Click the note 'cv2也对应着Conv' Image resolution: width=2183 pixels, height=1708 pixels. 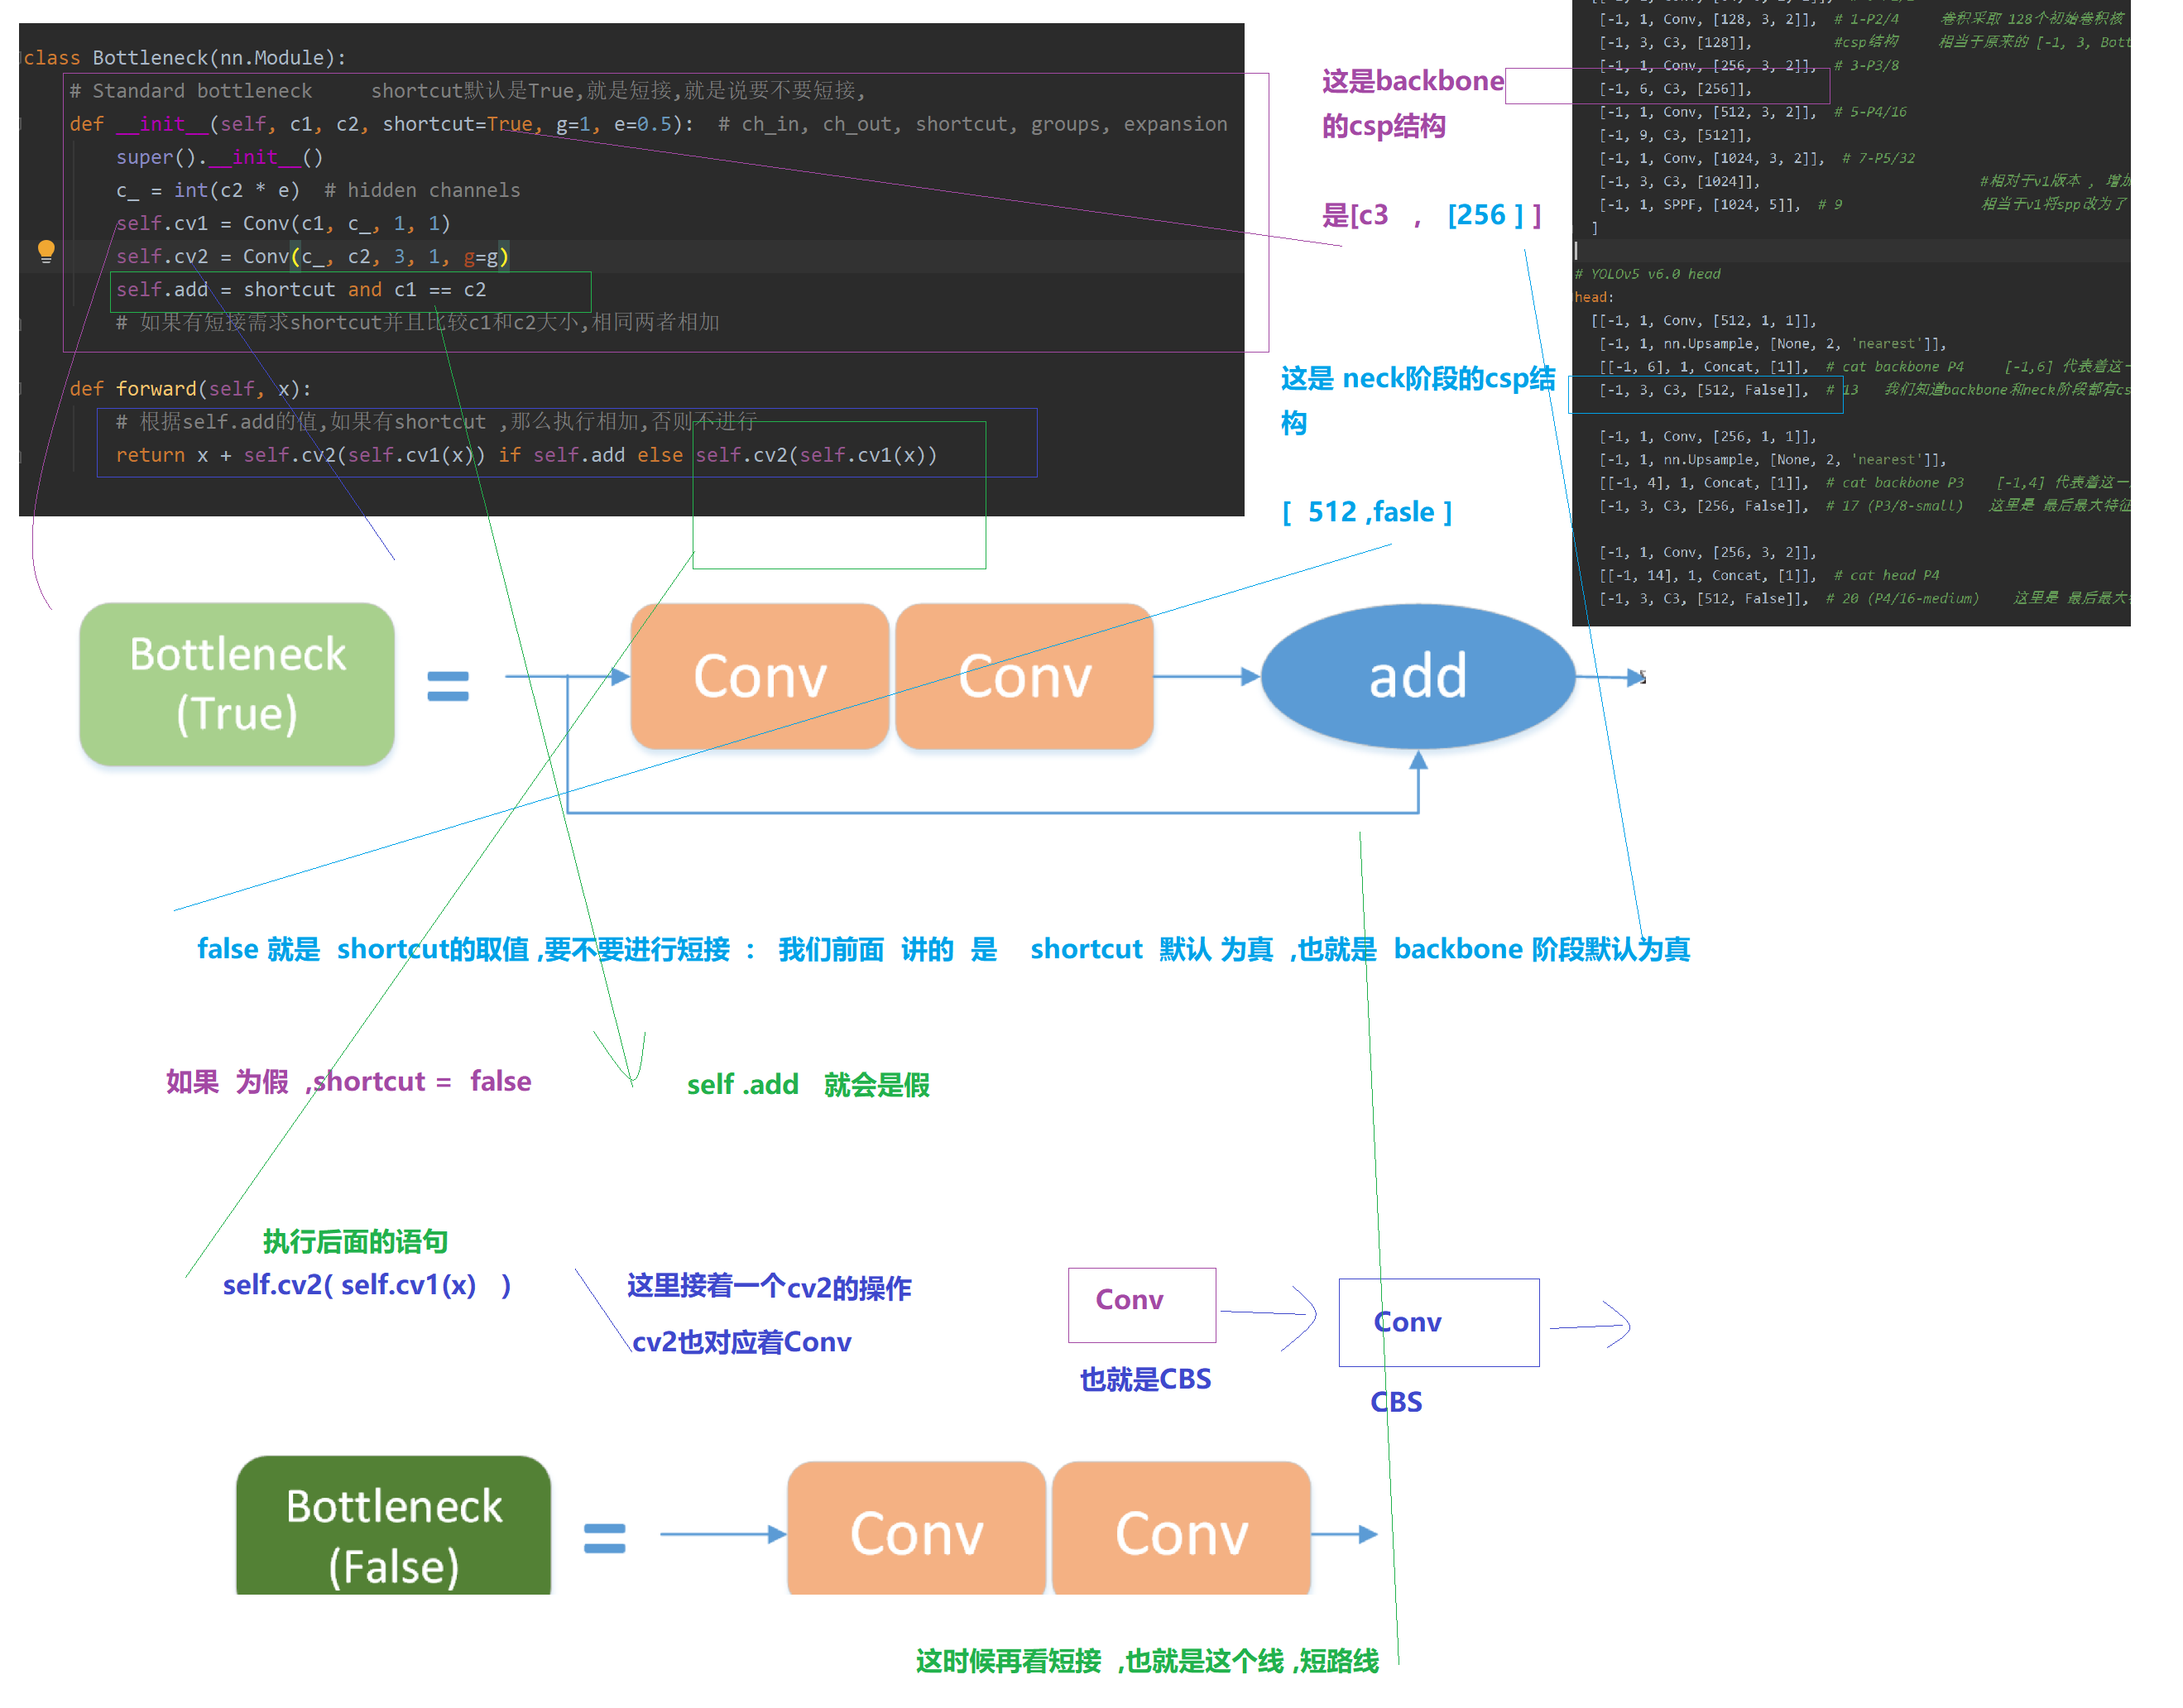pos(741,1341)
